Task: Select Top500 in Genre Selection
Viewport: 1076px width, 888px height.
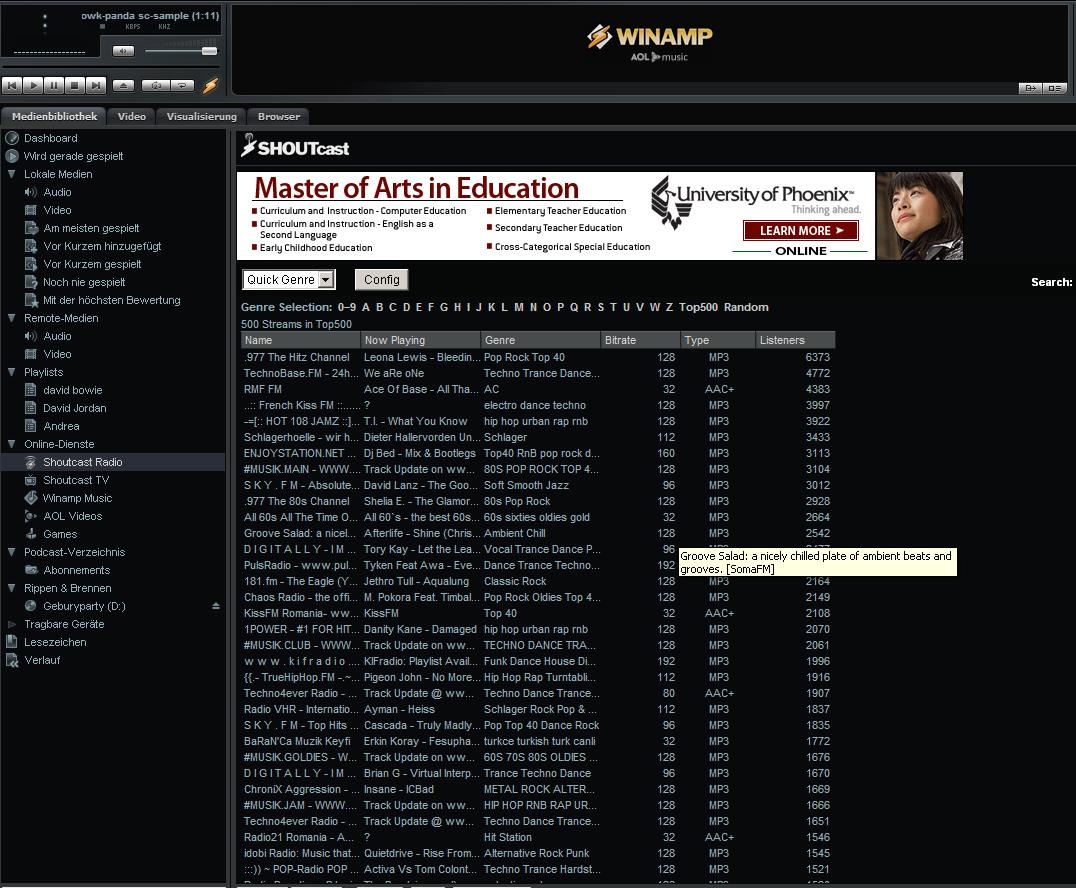Action: (698, 307)
